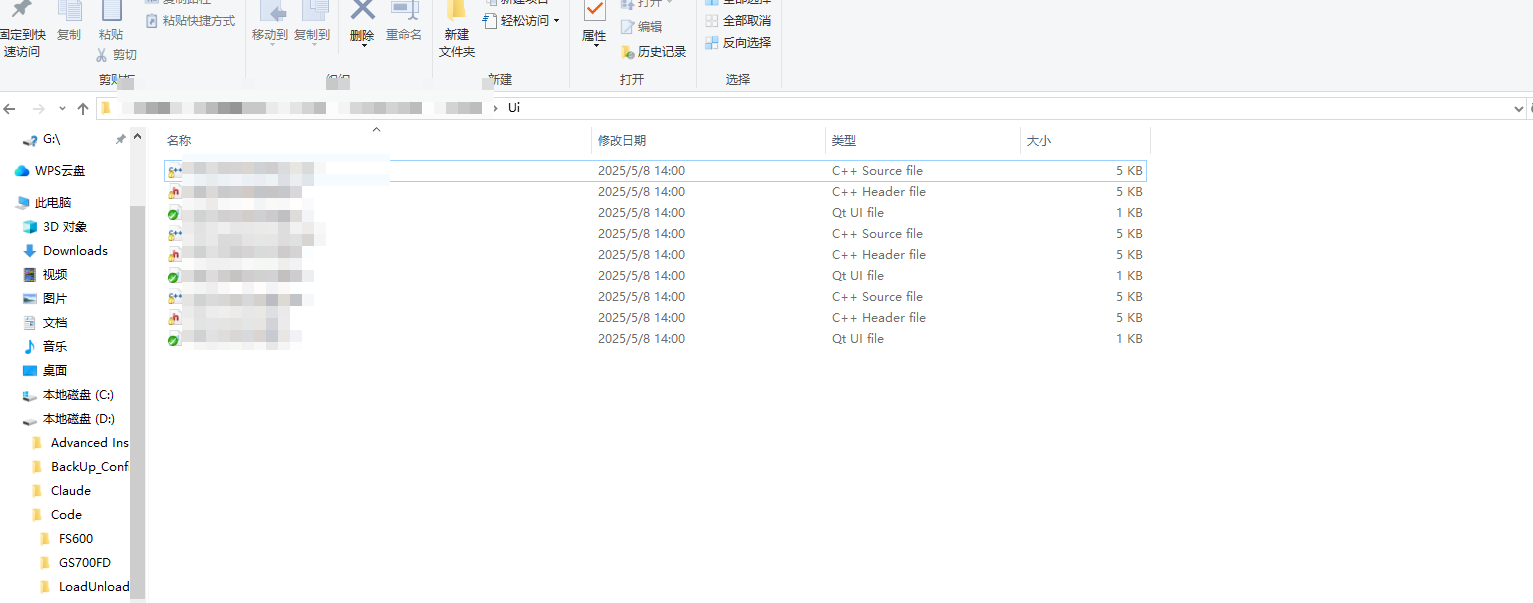
Task: Go back with the left arrow
Action: (x=11, y=108)
